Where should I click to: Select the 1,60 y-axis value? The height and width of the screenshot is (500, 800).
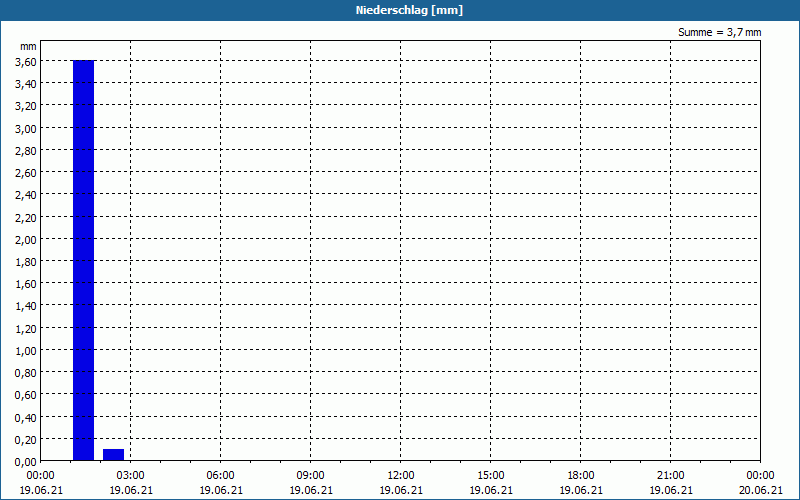(x=26, y=284)
